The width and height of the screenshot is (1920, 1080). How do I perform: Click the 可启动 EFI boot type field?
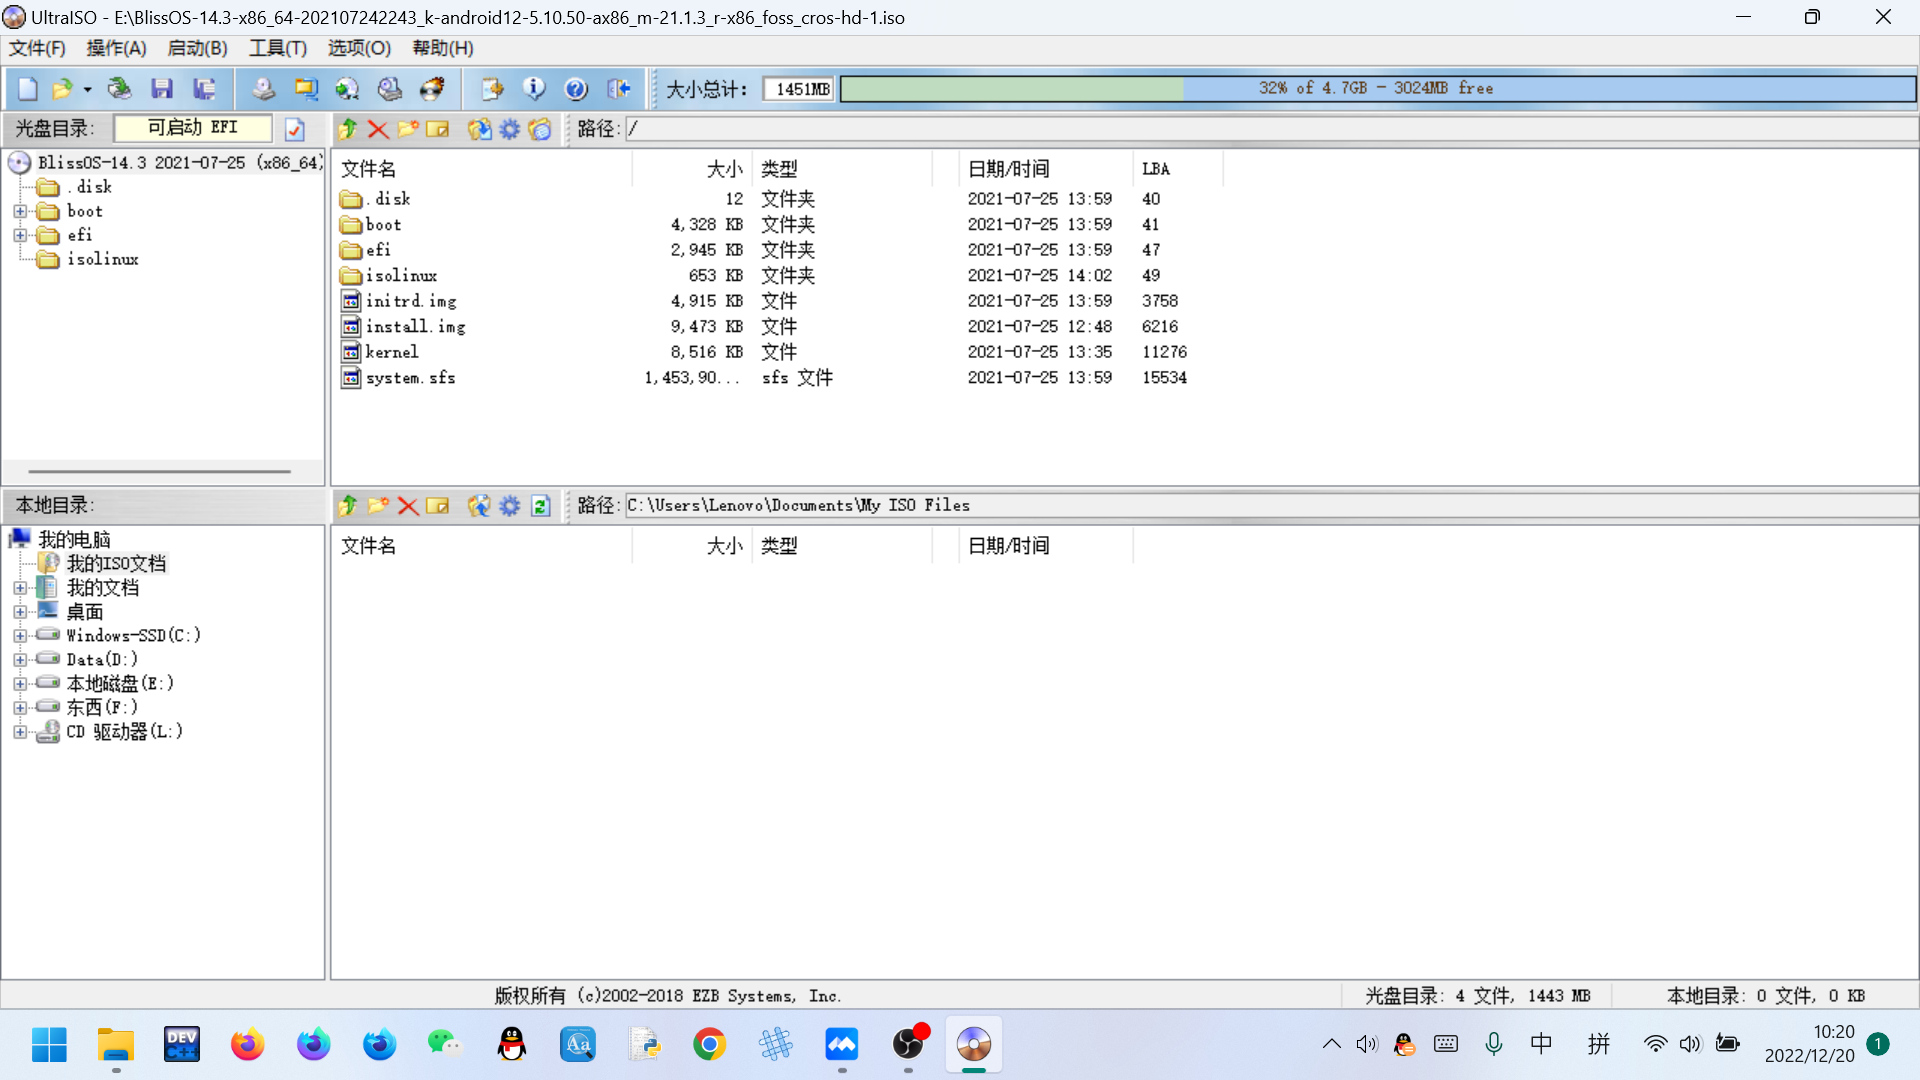pos(193,128)
